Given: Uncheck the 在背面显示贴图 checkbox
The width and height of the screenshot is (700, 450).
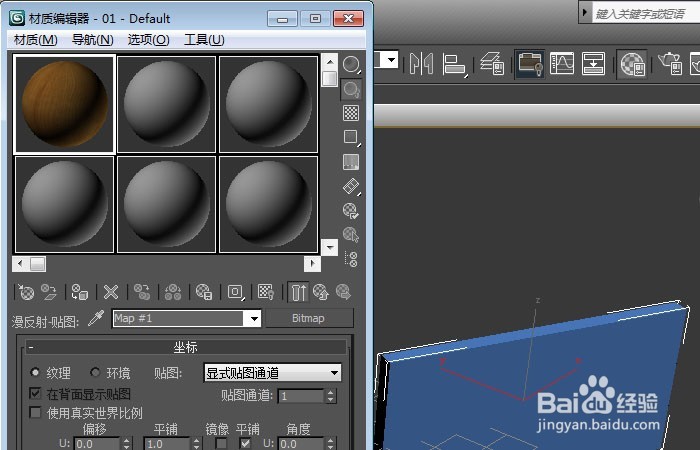Looking at the screenshot, I should pos(35,393).
